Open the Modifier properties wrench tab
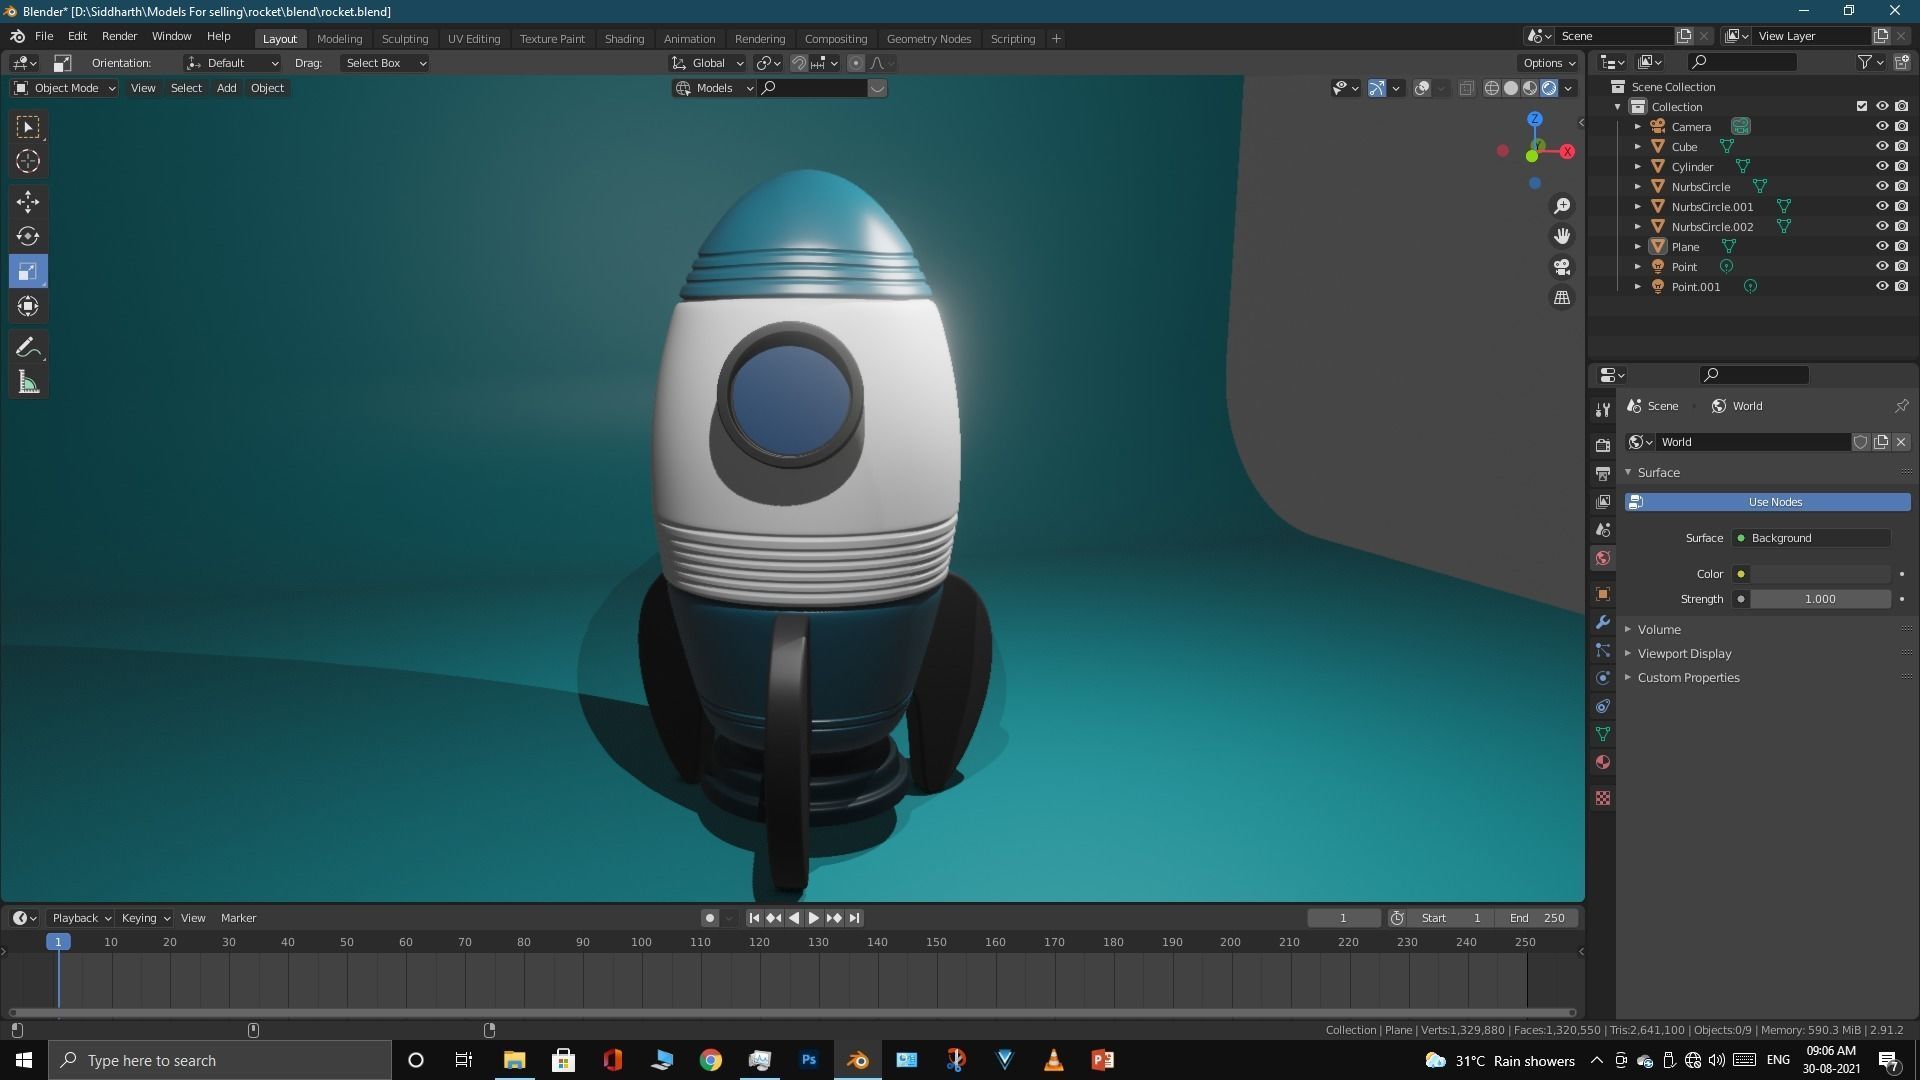 pyautogui.click(x=1603, y=622)
